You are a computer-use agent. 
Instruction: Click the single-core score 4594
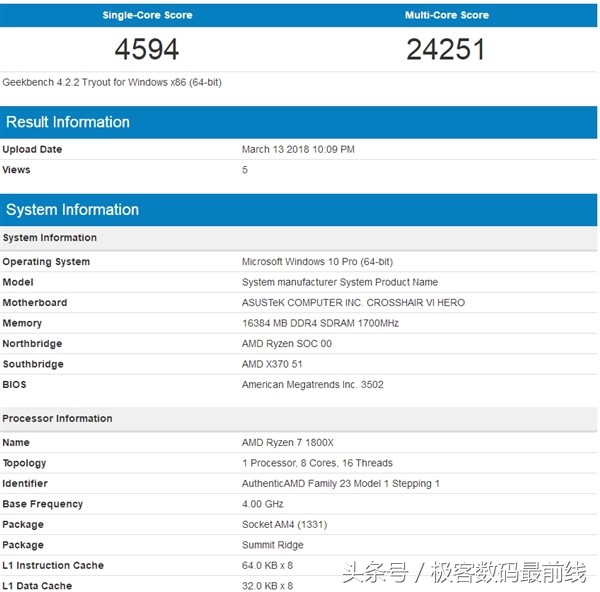click(147, 49)
